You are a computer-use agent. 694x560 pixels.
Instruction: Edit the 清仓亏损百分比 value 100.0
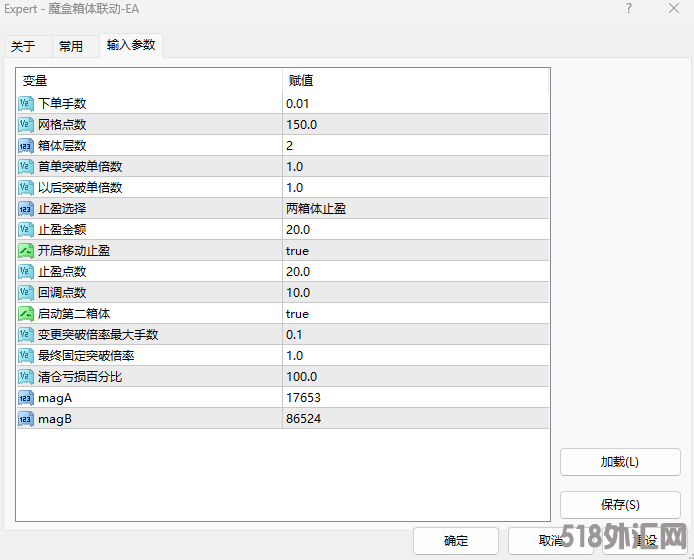click(x=416, y=377)
